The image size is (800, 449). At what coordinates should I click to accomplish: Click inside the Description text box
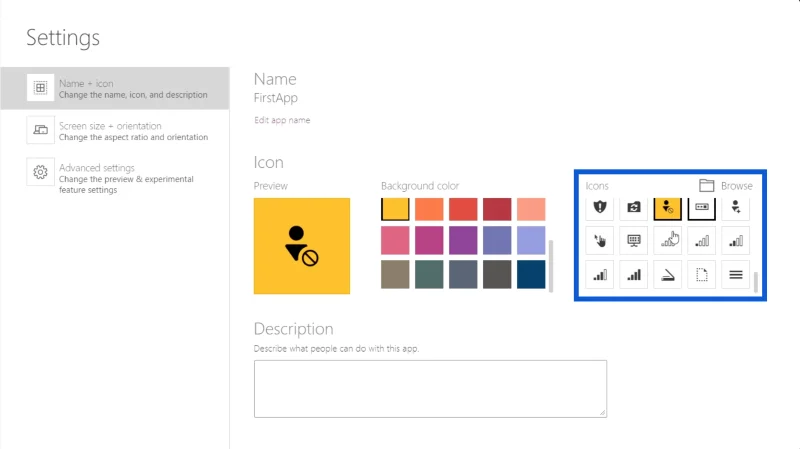pyautogui.click(x=431, y=389)
